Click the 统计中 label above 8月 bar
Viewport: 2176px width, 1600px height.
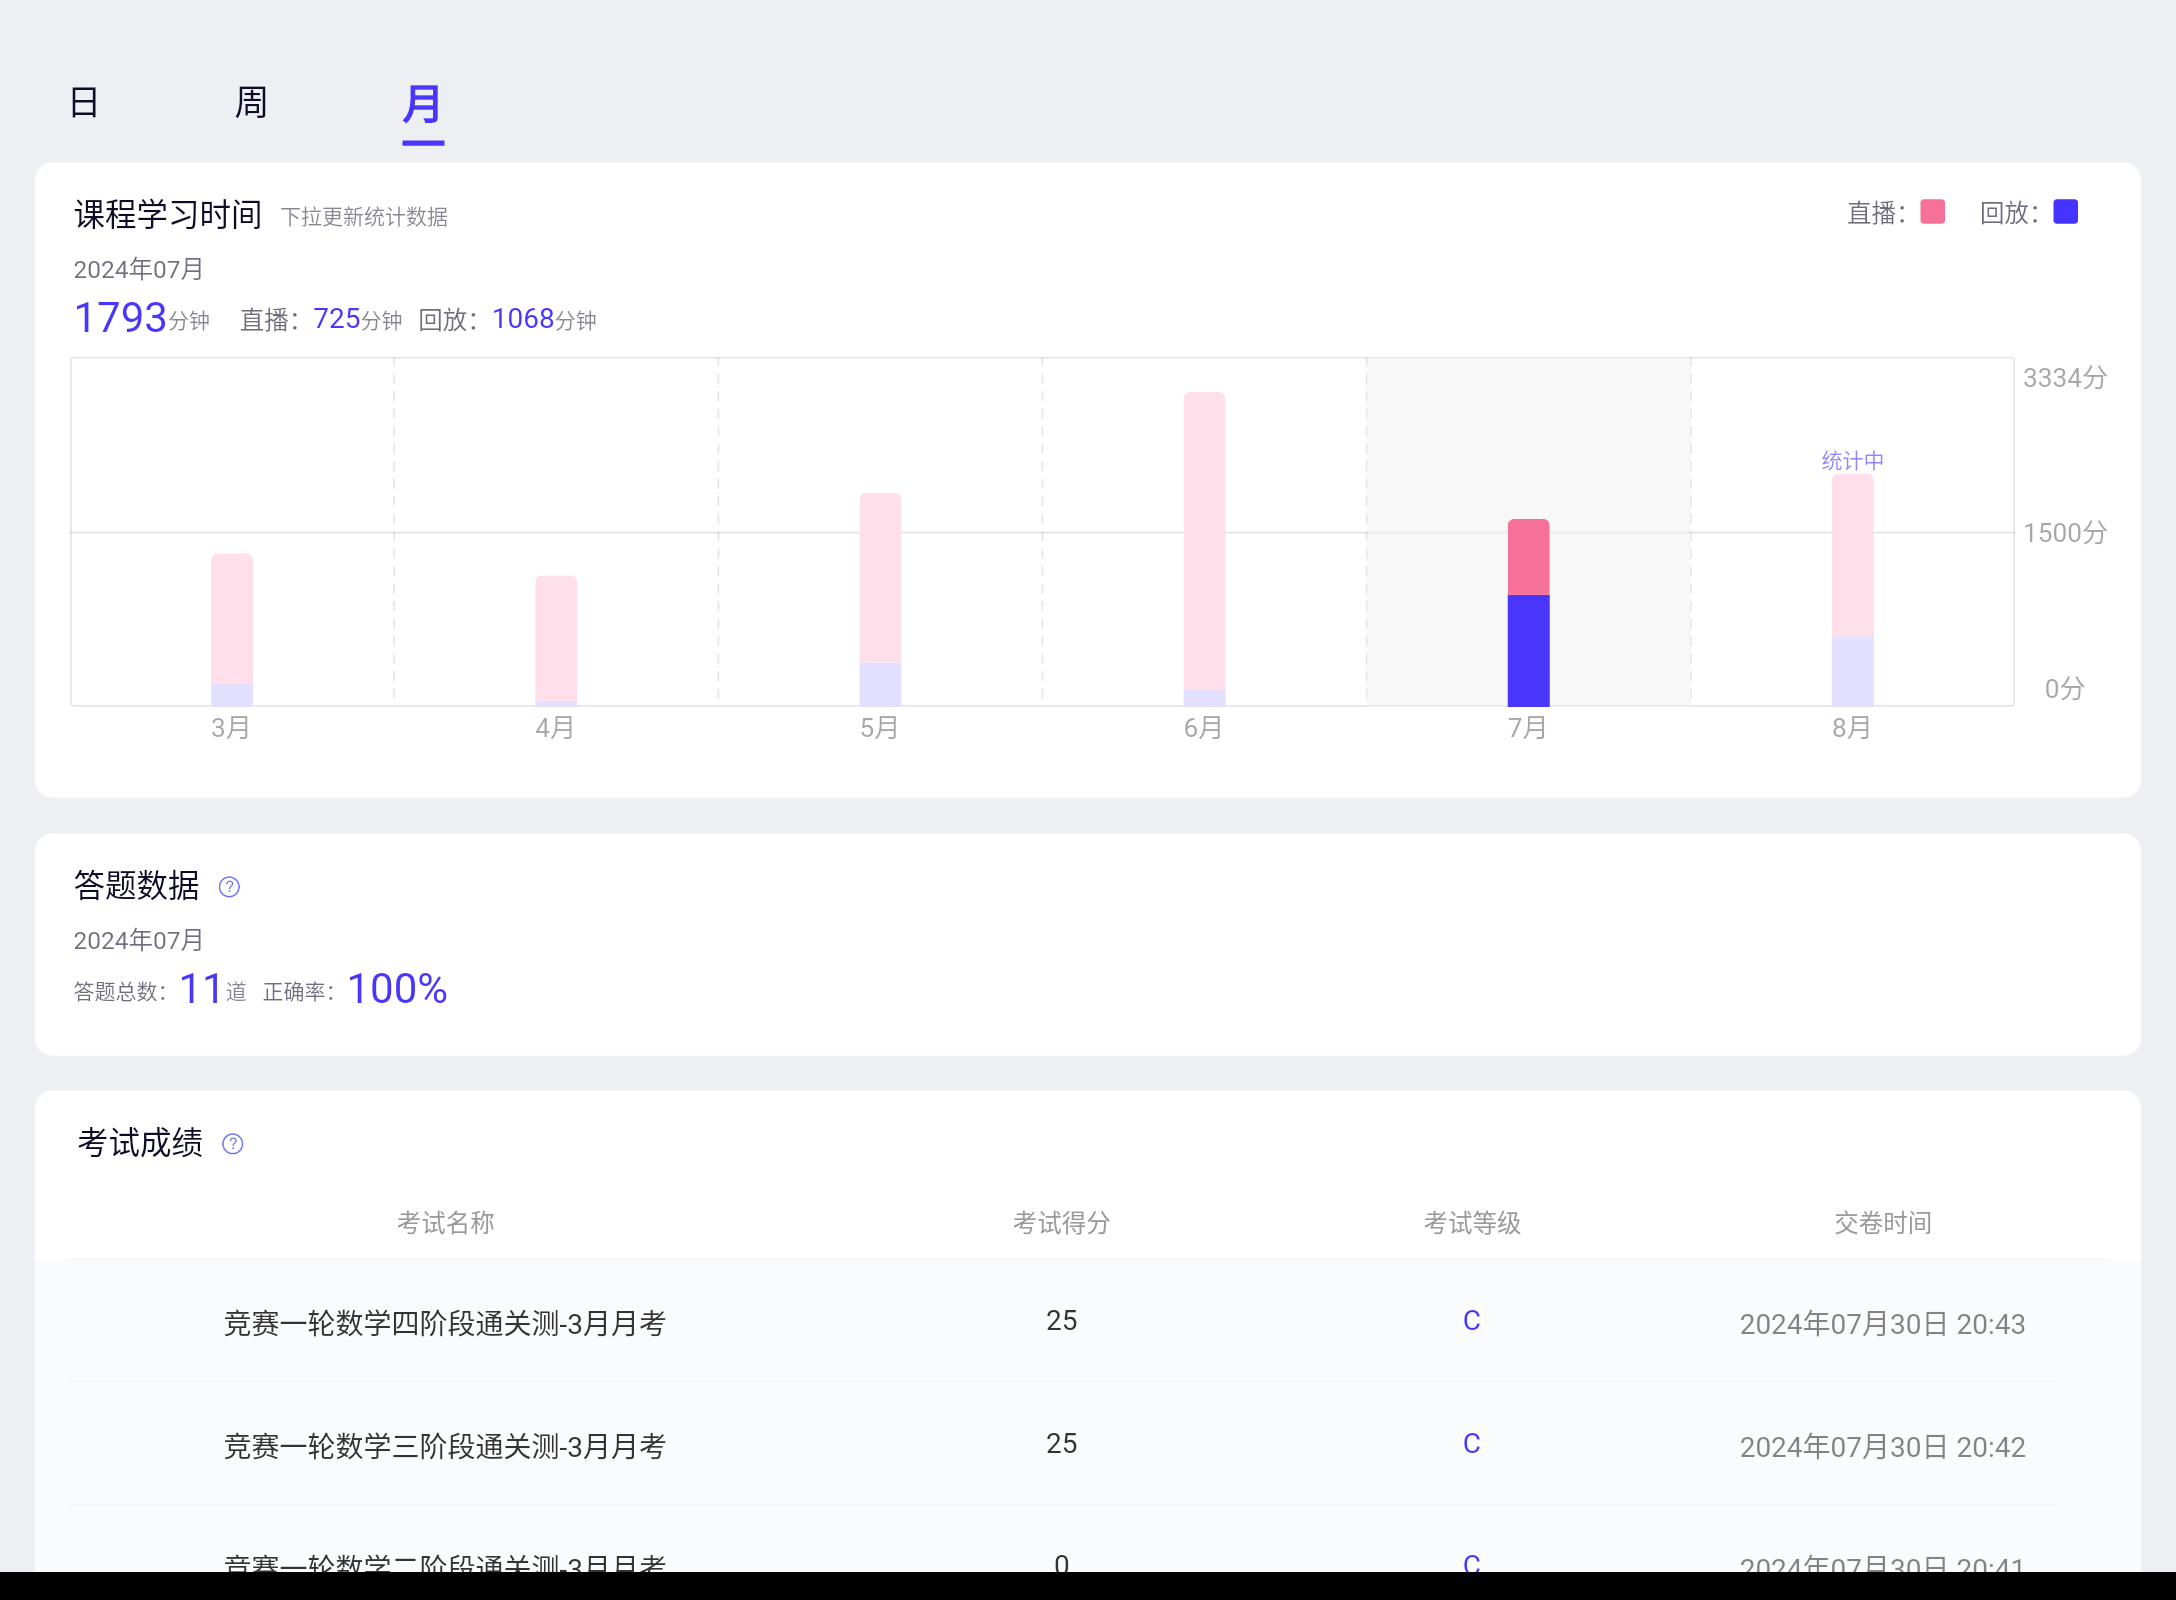(1852, 461)
